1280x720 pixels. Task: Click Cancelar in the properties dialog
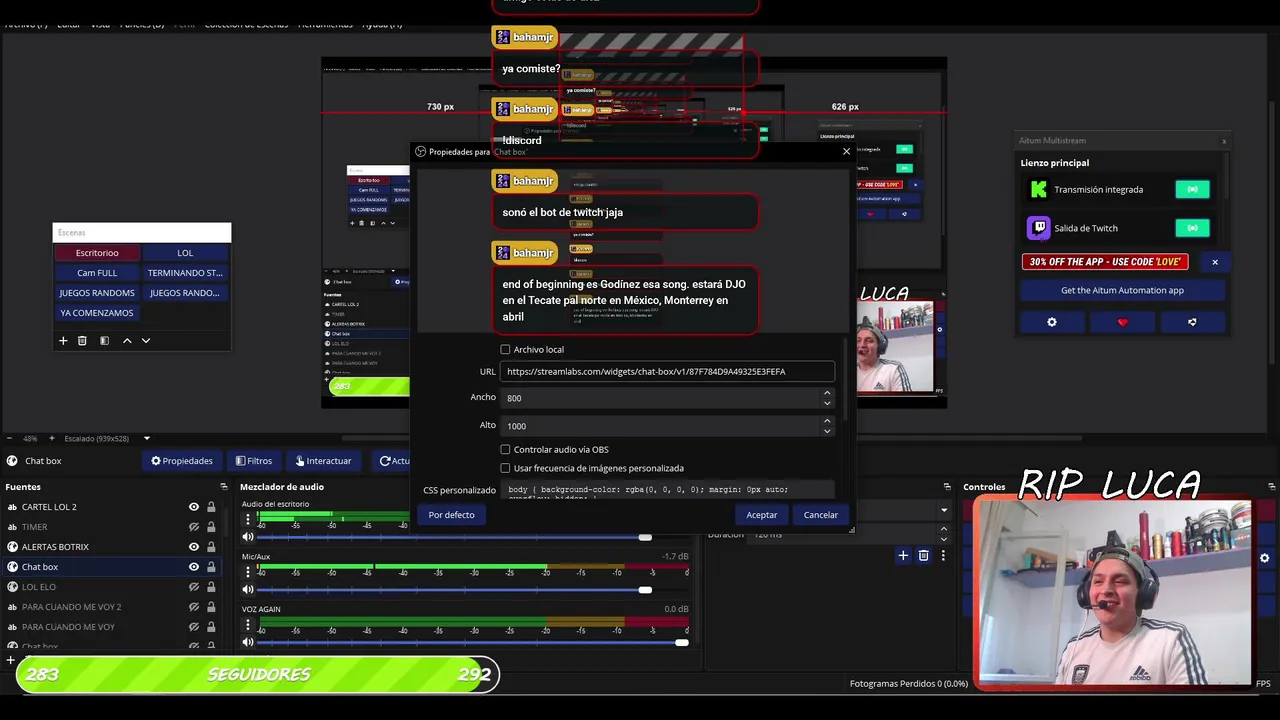coord(821,515)
